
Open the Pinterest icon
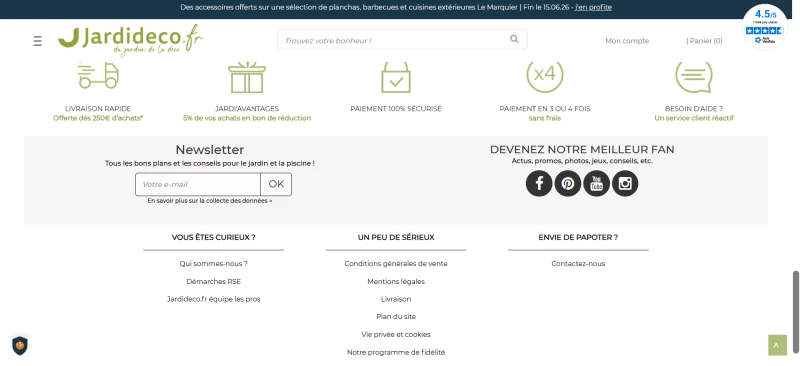pyautogui.click(x=567, y=183)
